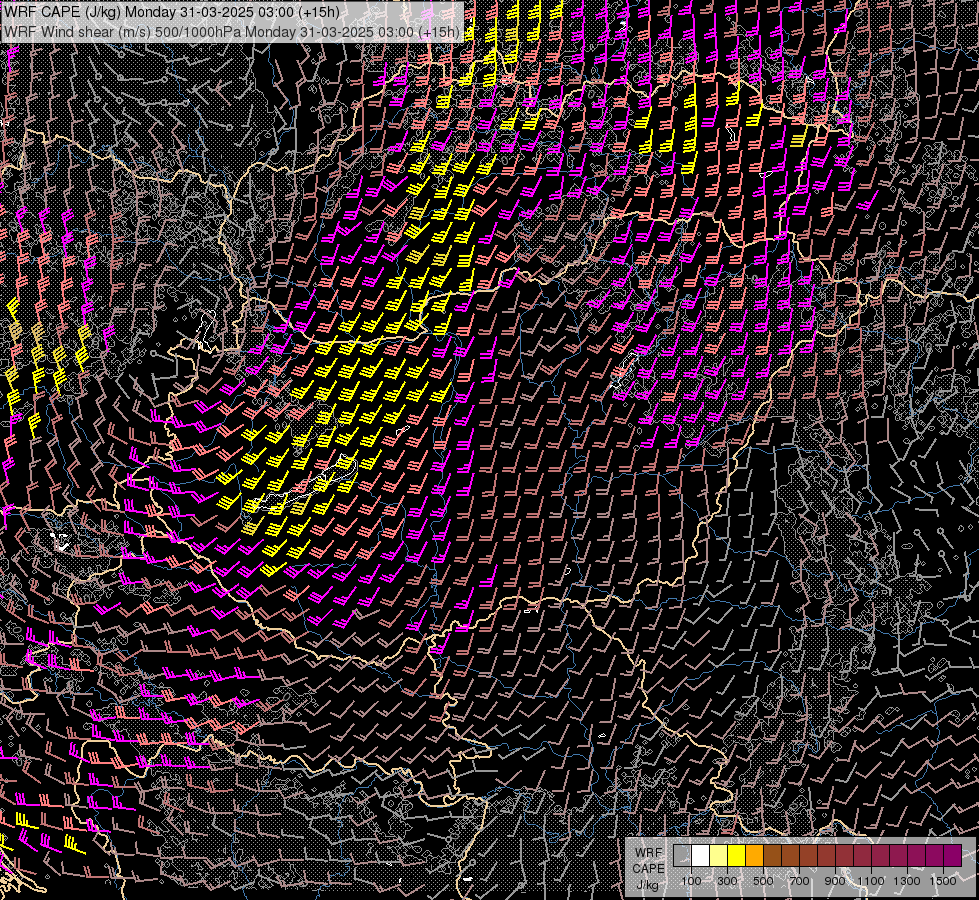Select the bright yellow legend swatch
Viewport: 979px width, 900px height.
click(x=736, y=855)
